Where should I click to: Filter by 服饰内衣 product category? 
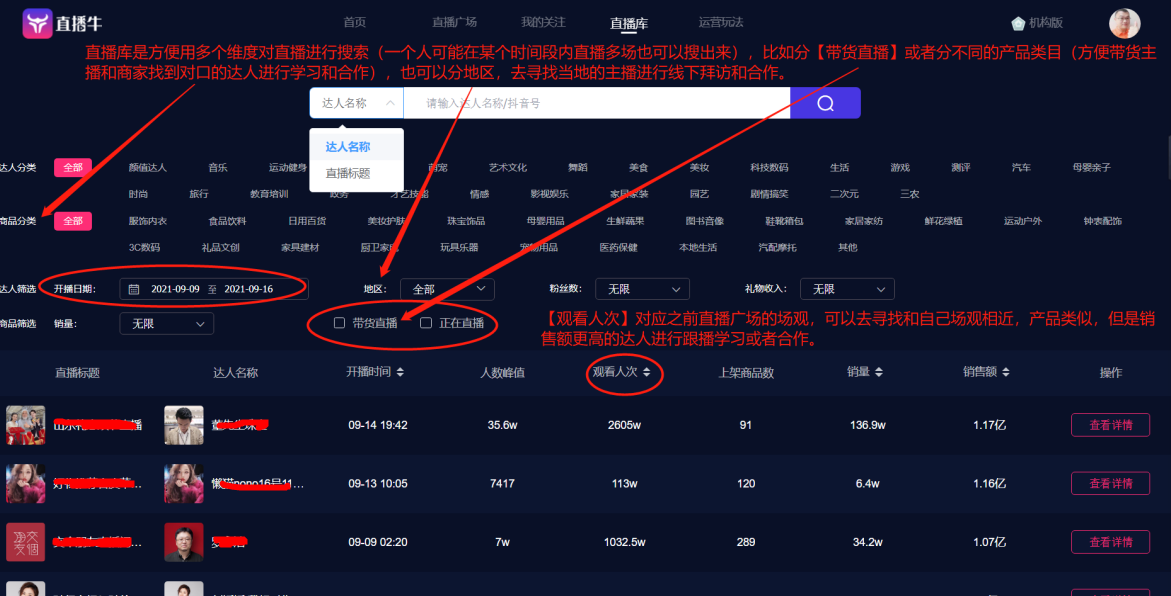coord(148,221)
